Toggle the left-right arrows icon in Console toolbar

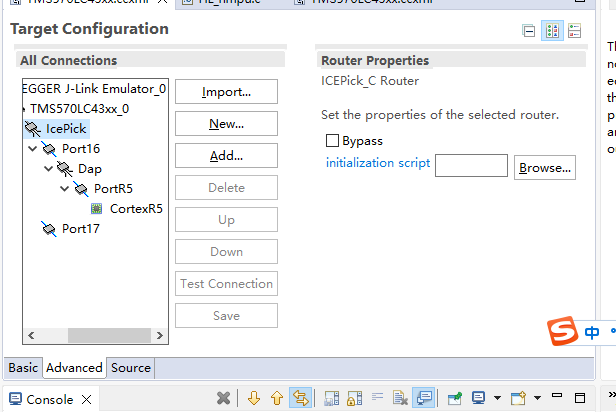pos(301,398)
